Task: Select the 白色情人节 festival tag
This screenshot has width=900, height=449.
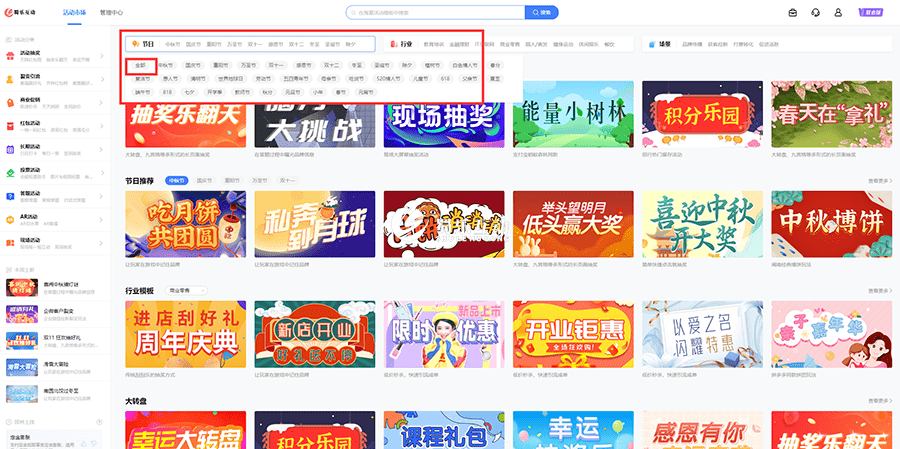Action: point(464,65)
